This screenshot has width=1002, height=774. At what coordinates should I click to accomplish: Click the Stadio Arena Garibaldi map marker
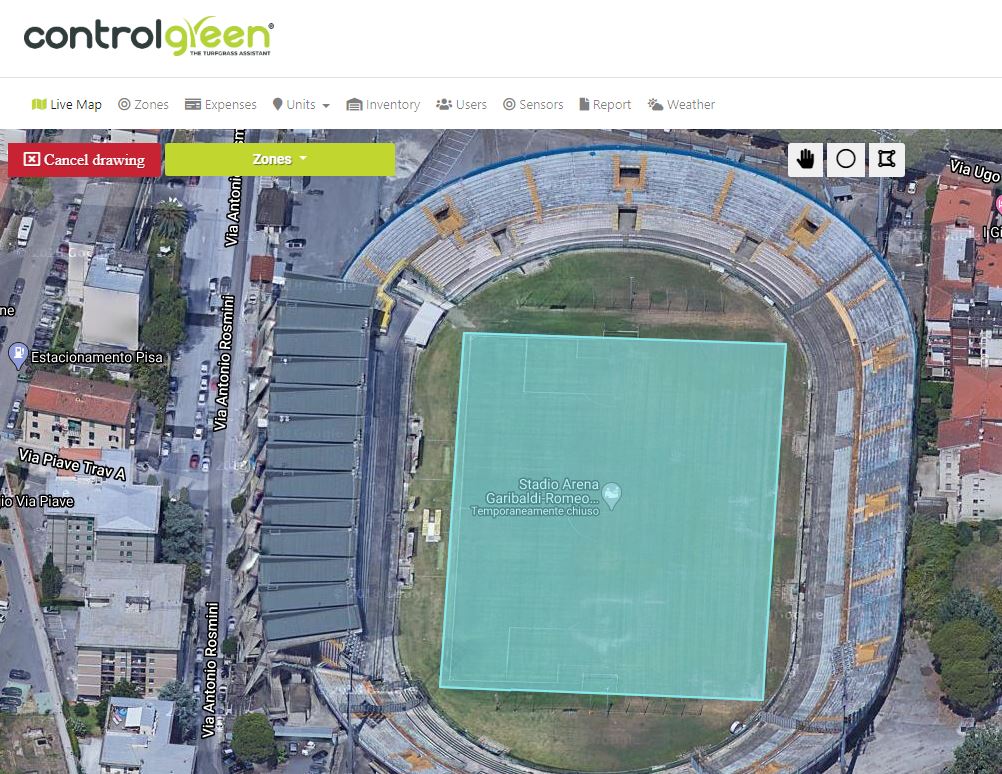[x=612, y=495]
